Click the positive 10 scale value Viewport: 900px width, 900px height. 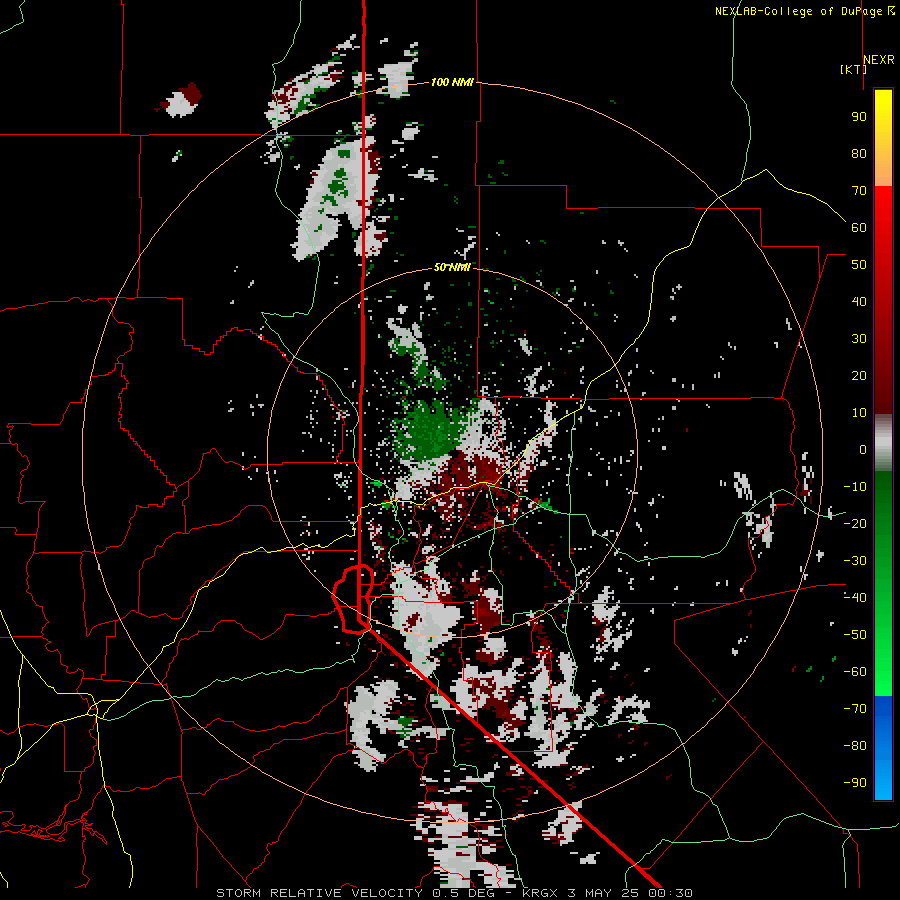[x=859, y=413]
